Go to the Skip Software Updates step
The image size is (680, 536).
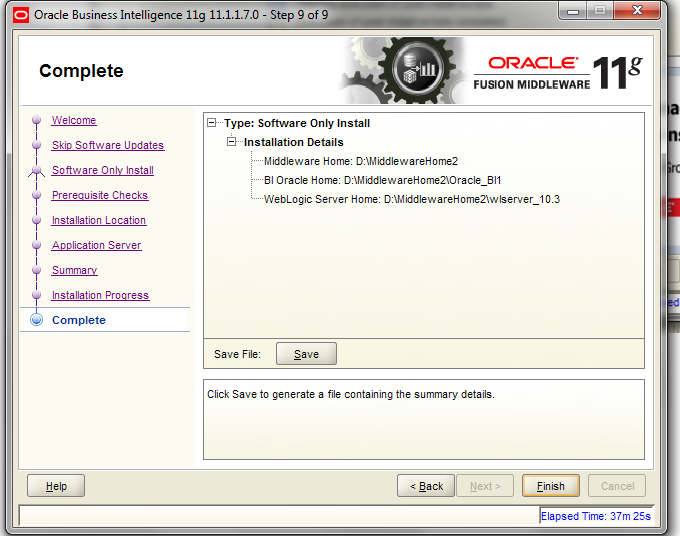[108, 145]
